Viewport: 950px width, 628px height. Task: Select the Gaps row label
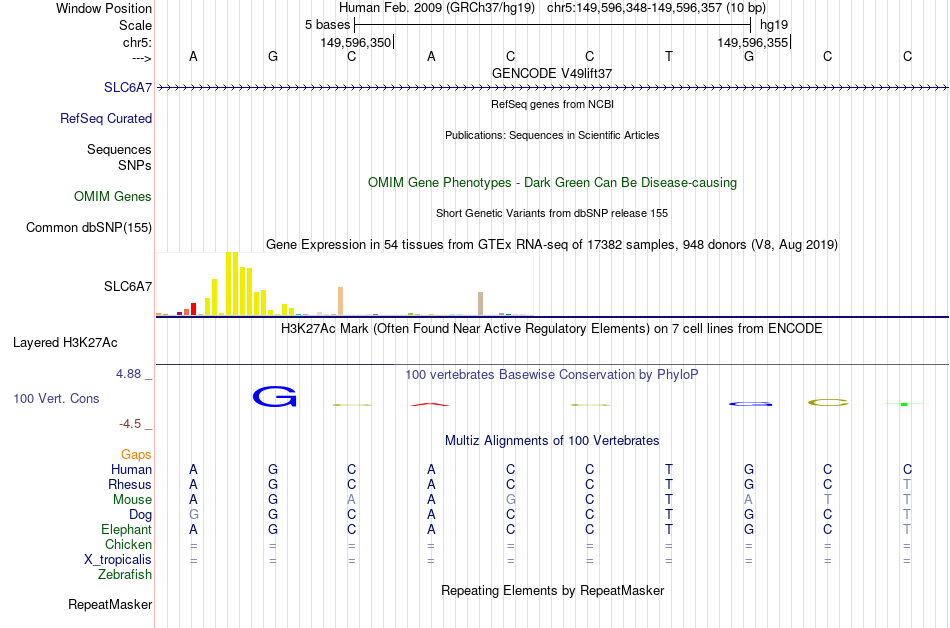click(x=136, y=454)
